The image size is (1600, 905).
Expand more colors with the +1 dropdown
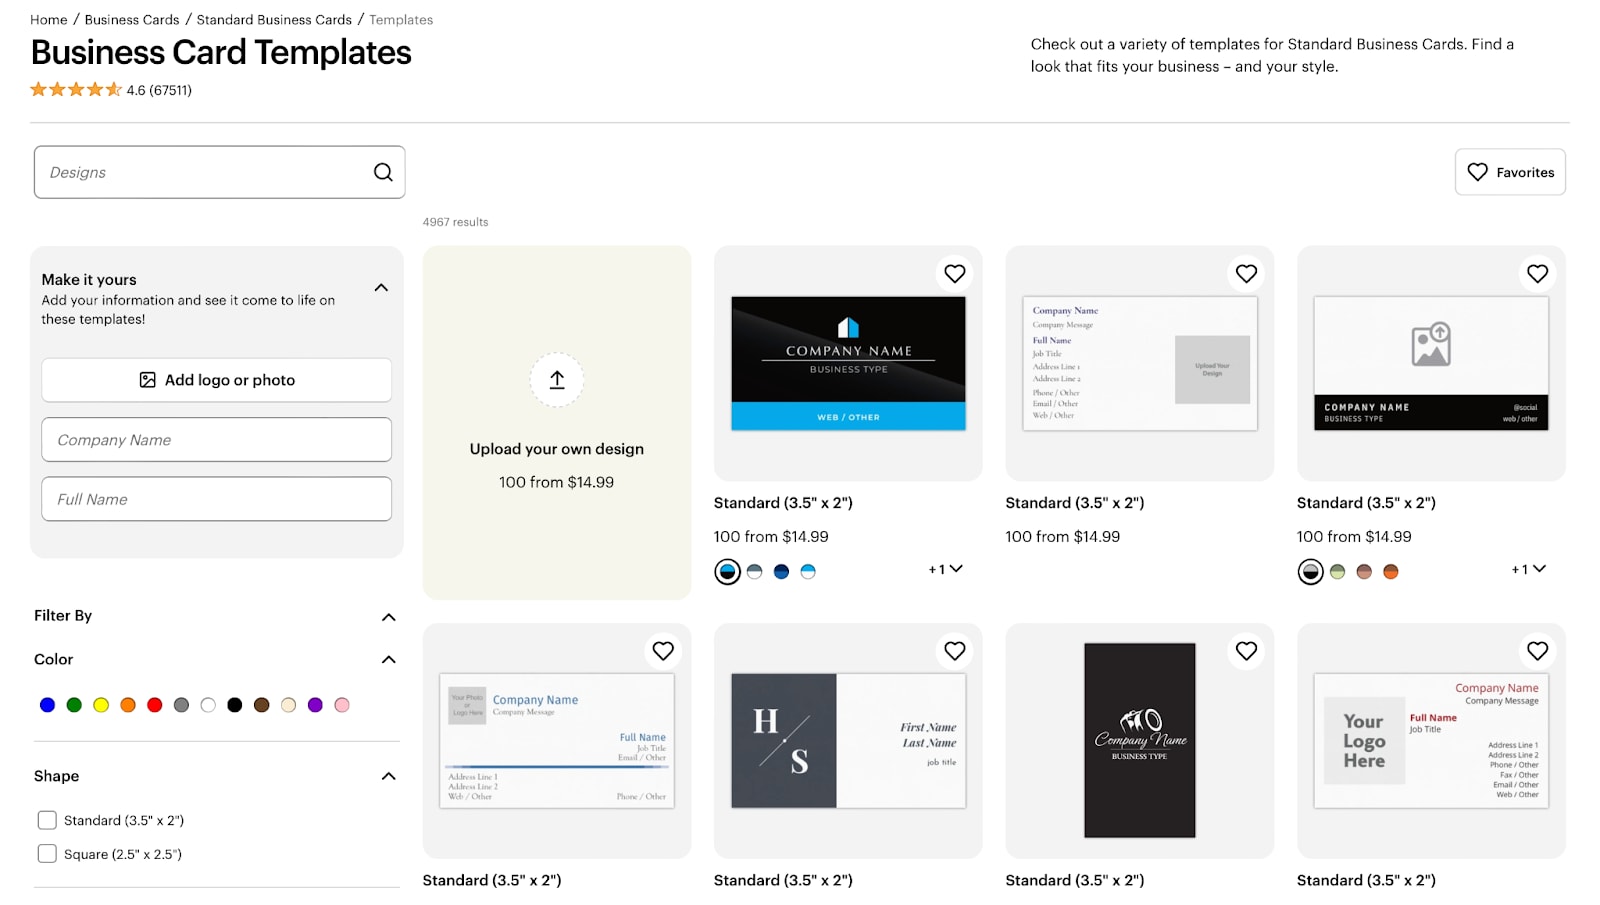tap(944, 569)
